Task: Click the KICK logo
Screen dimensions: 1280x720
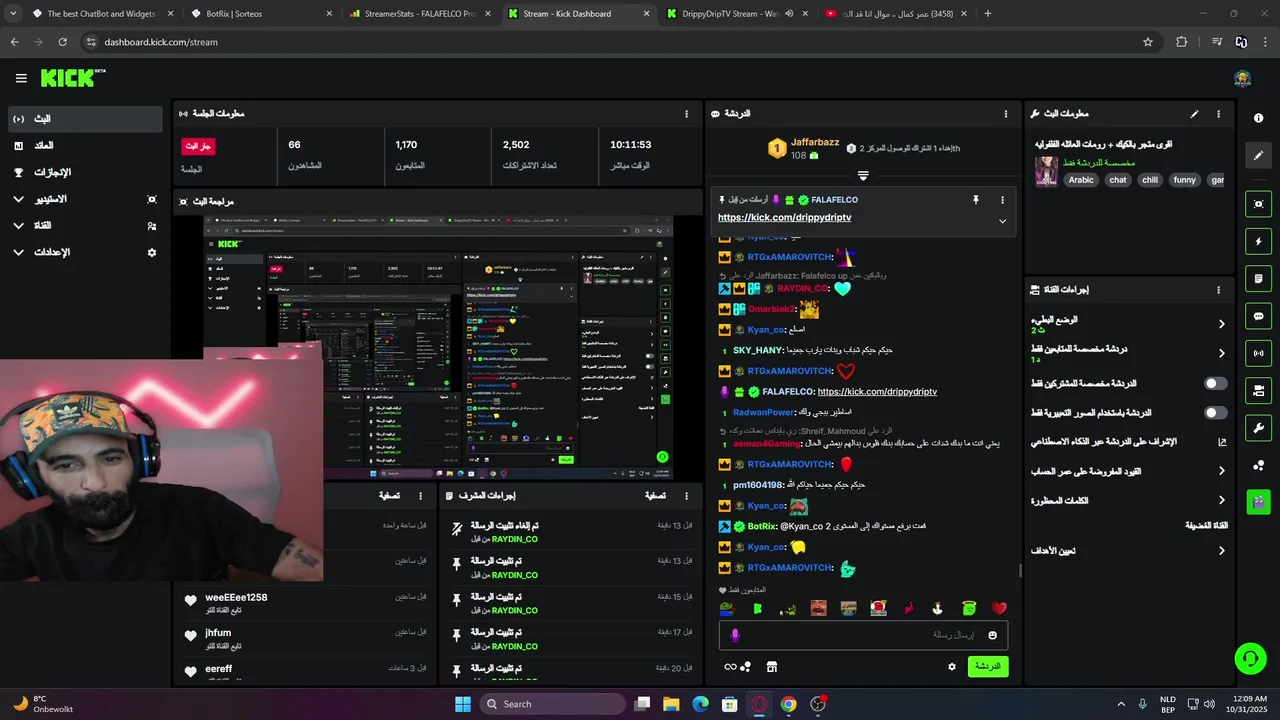Action: click(x=72, y=78)
